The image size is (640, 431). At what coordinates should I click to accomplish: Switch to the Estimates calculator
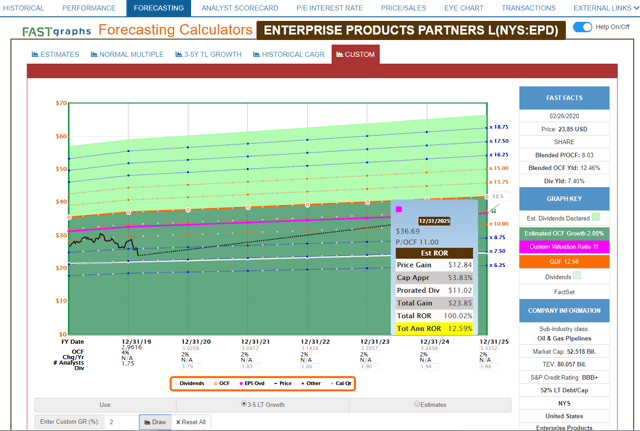[56, 54]
